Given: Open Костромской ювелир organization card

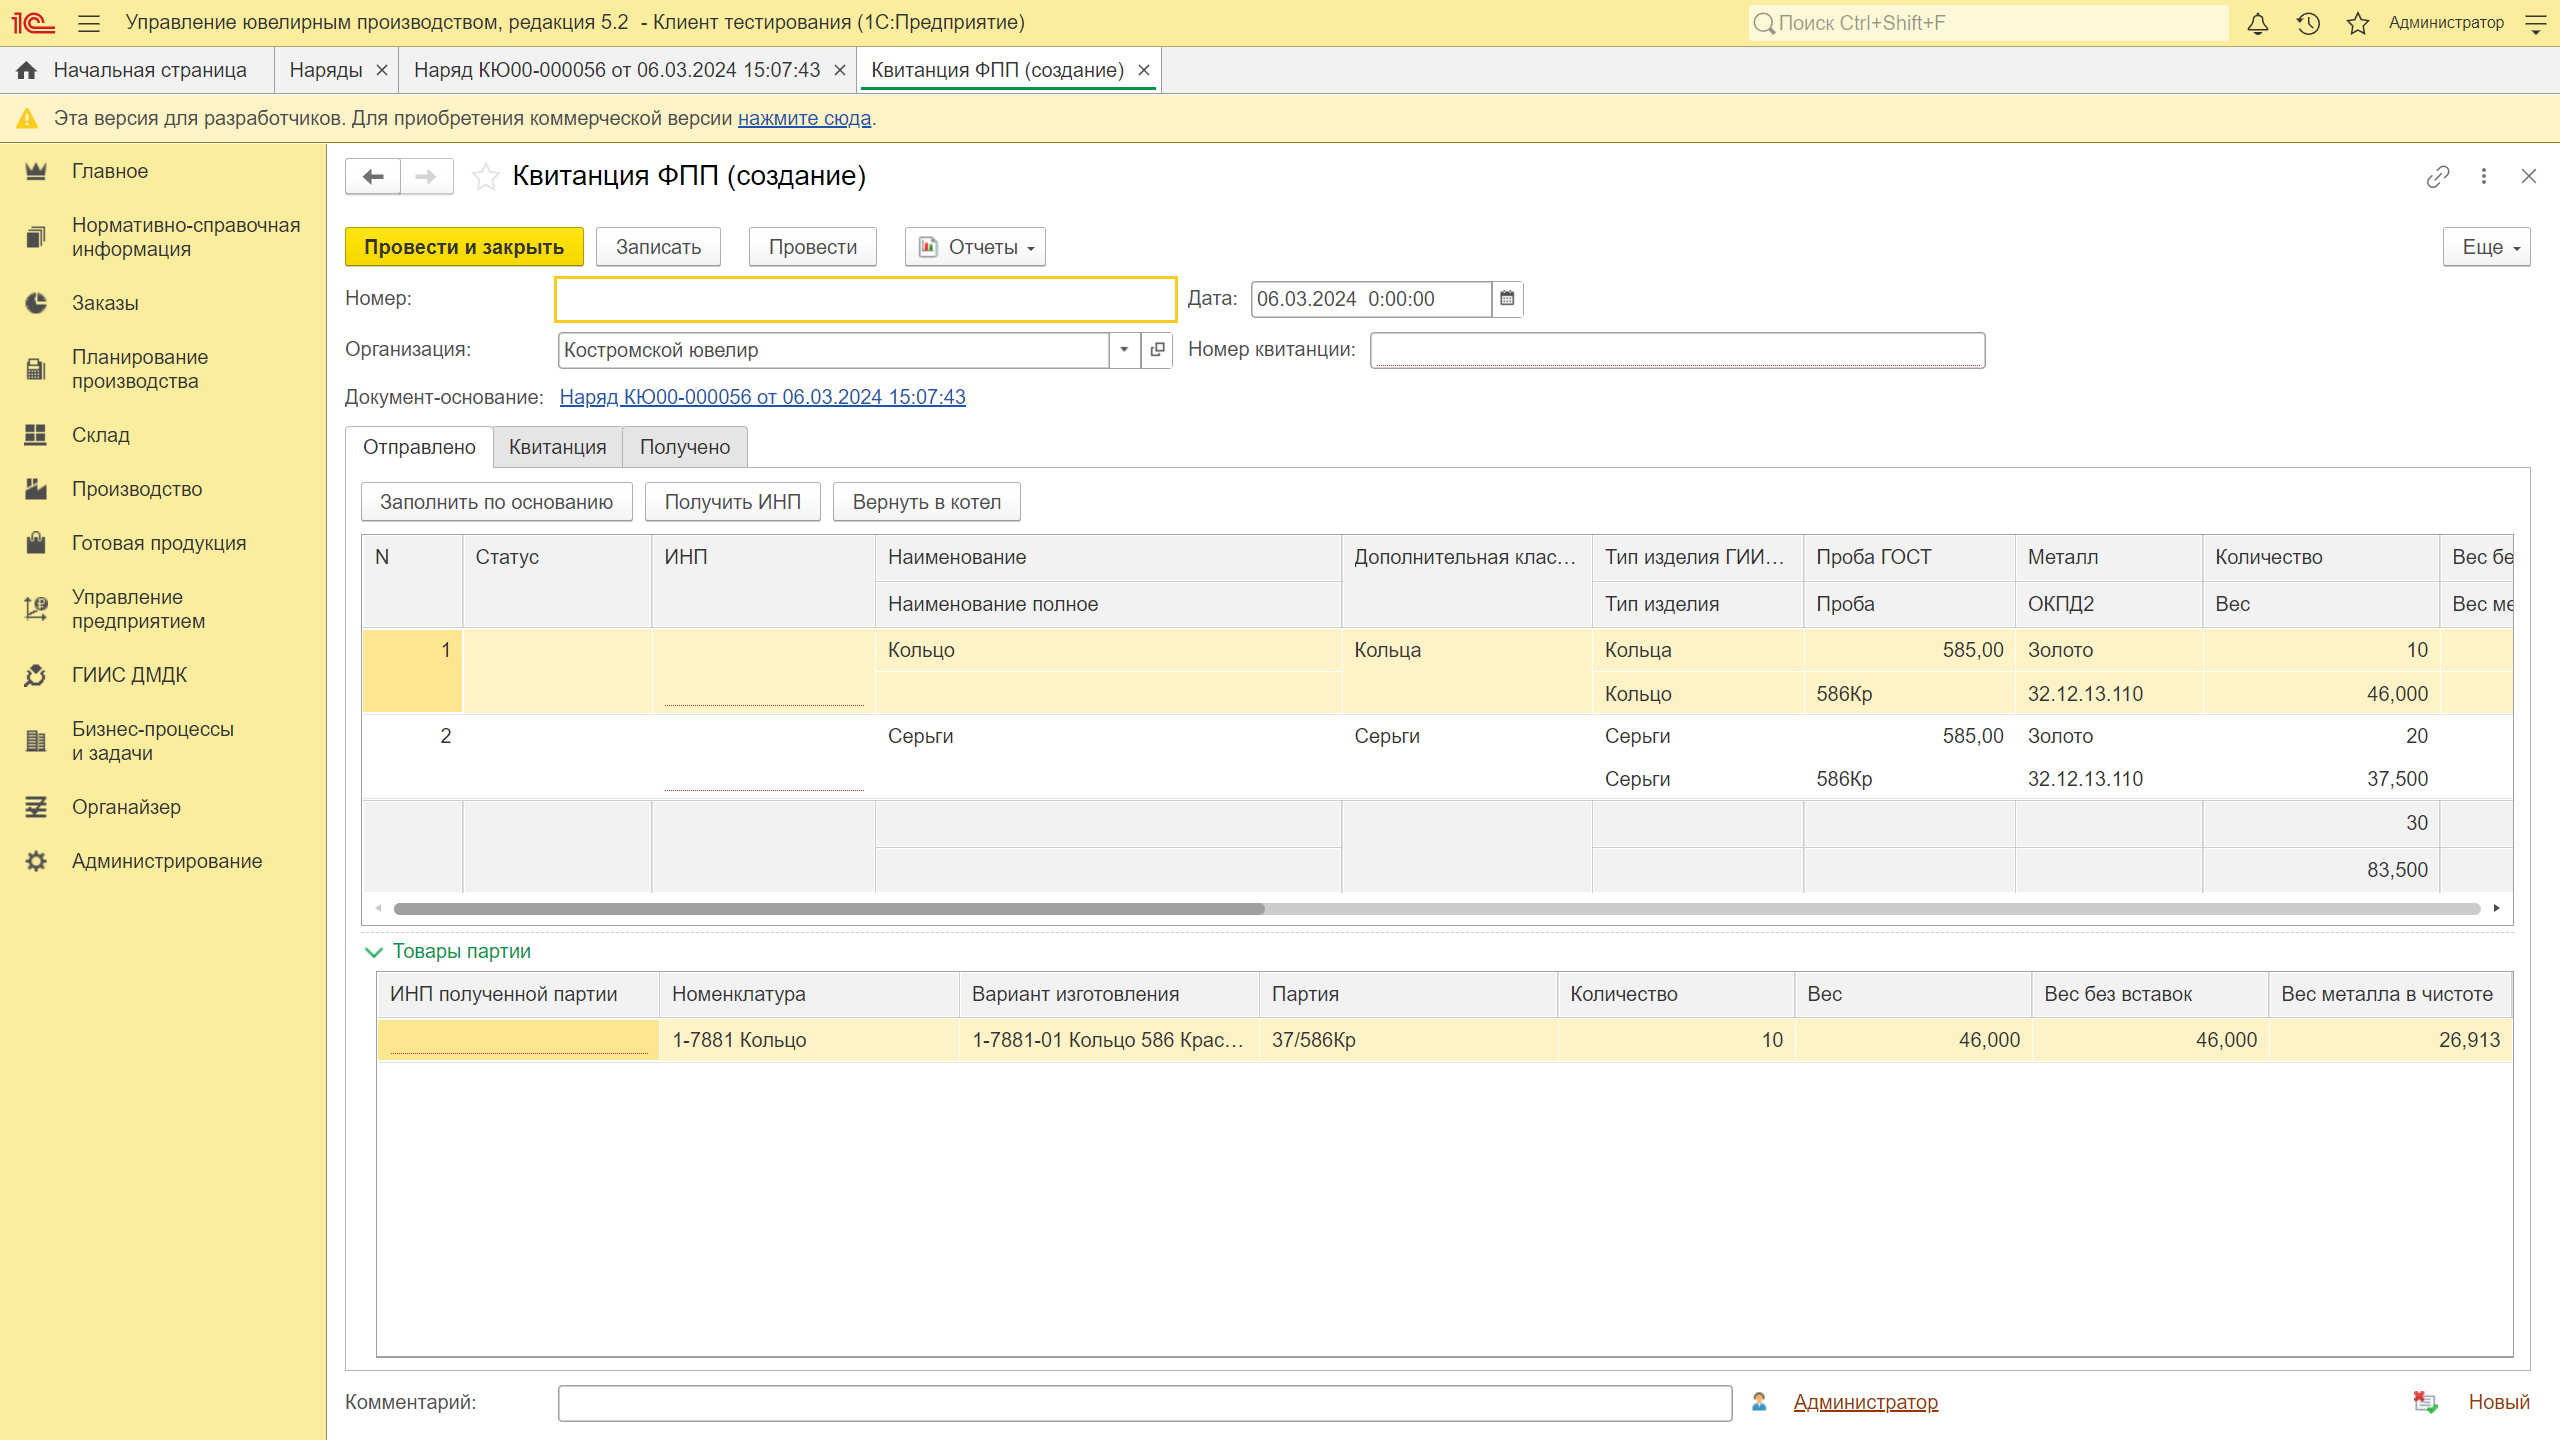Looking at the screenshot, I should [x=1157, y=350].
